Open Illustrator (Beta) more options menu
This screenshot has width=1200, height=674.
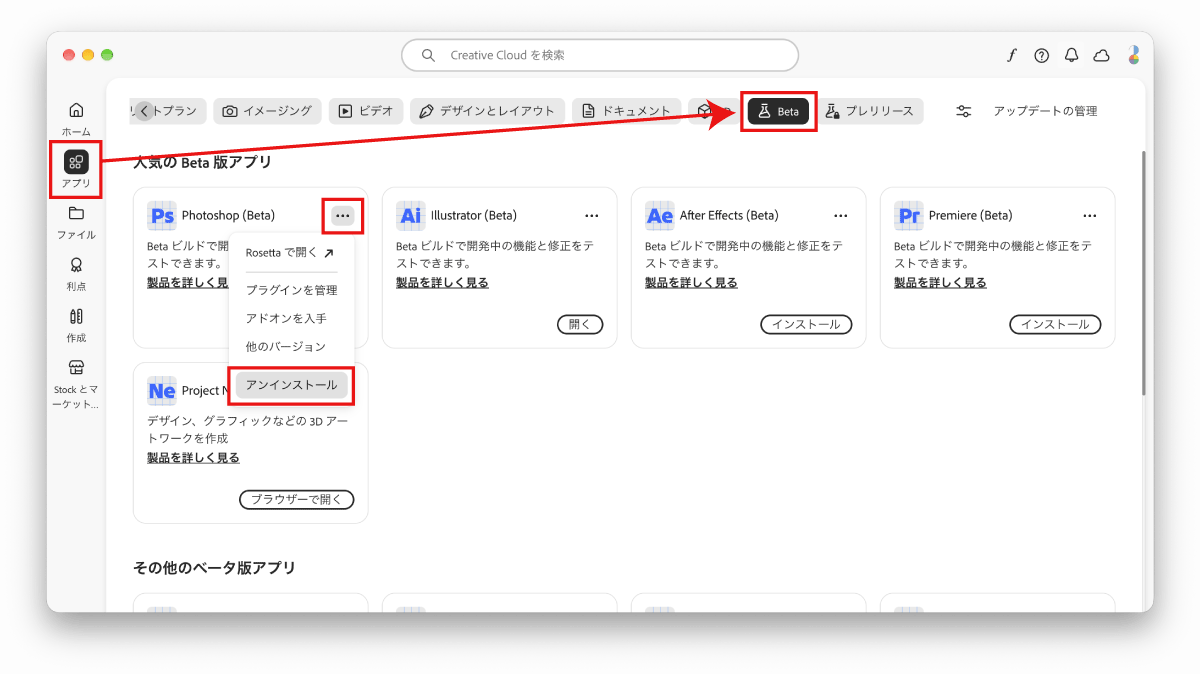(592, 215)
